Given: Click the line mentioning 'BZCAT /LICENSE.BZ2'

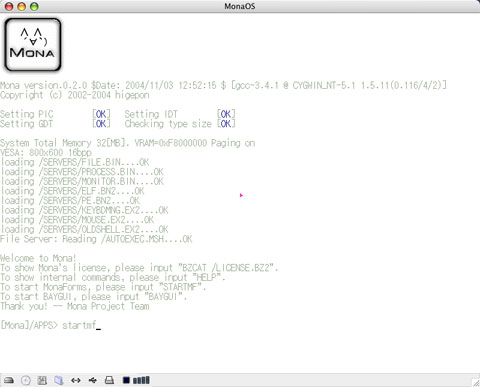Looking at the screenshot, I should click(139, 268).
